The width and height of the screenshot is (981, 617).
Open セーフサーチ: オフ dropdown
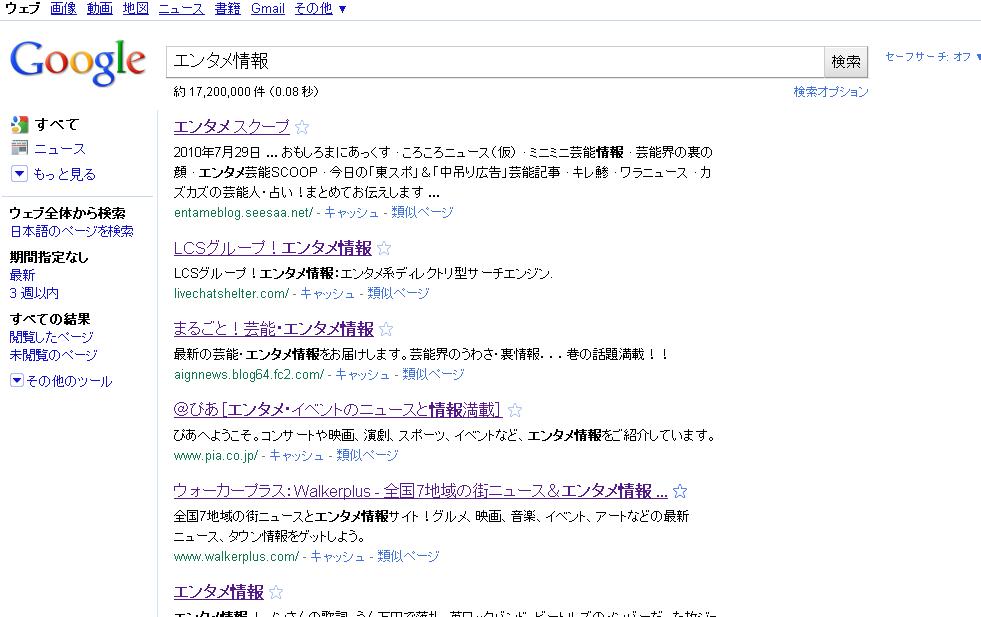point(932,56)
